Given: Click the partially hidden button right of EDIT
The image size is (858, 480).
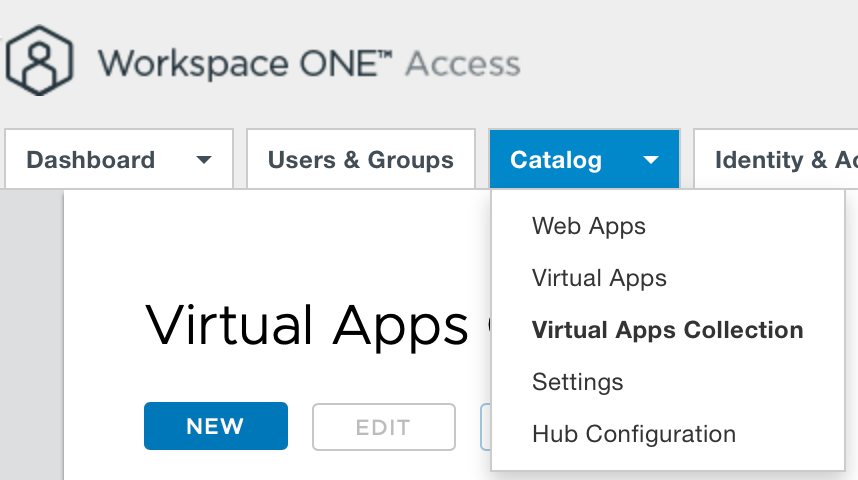Looking at the screenshot, I should pyautogui.click(x=485, y=427).
